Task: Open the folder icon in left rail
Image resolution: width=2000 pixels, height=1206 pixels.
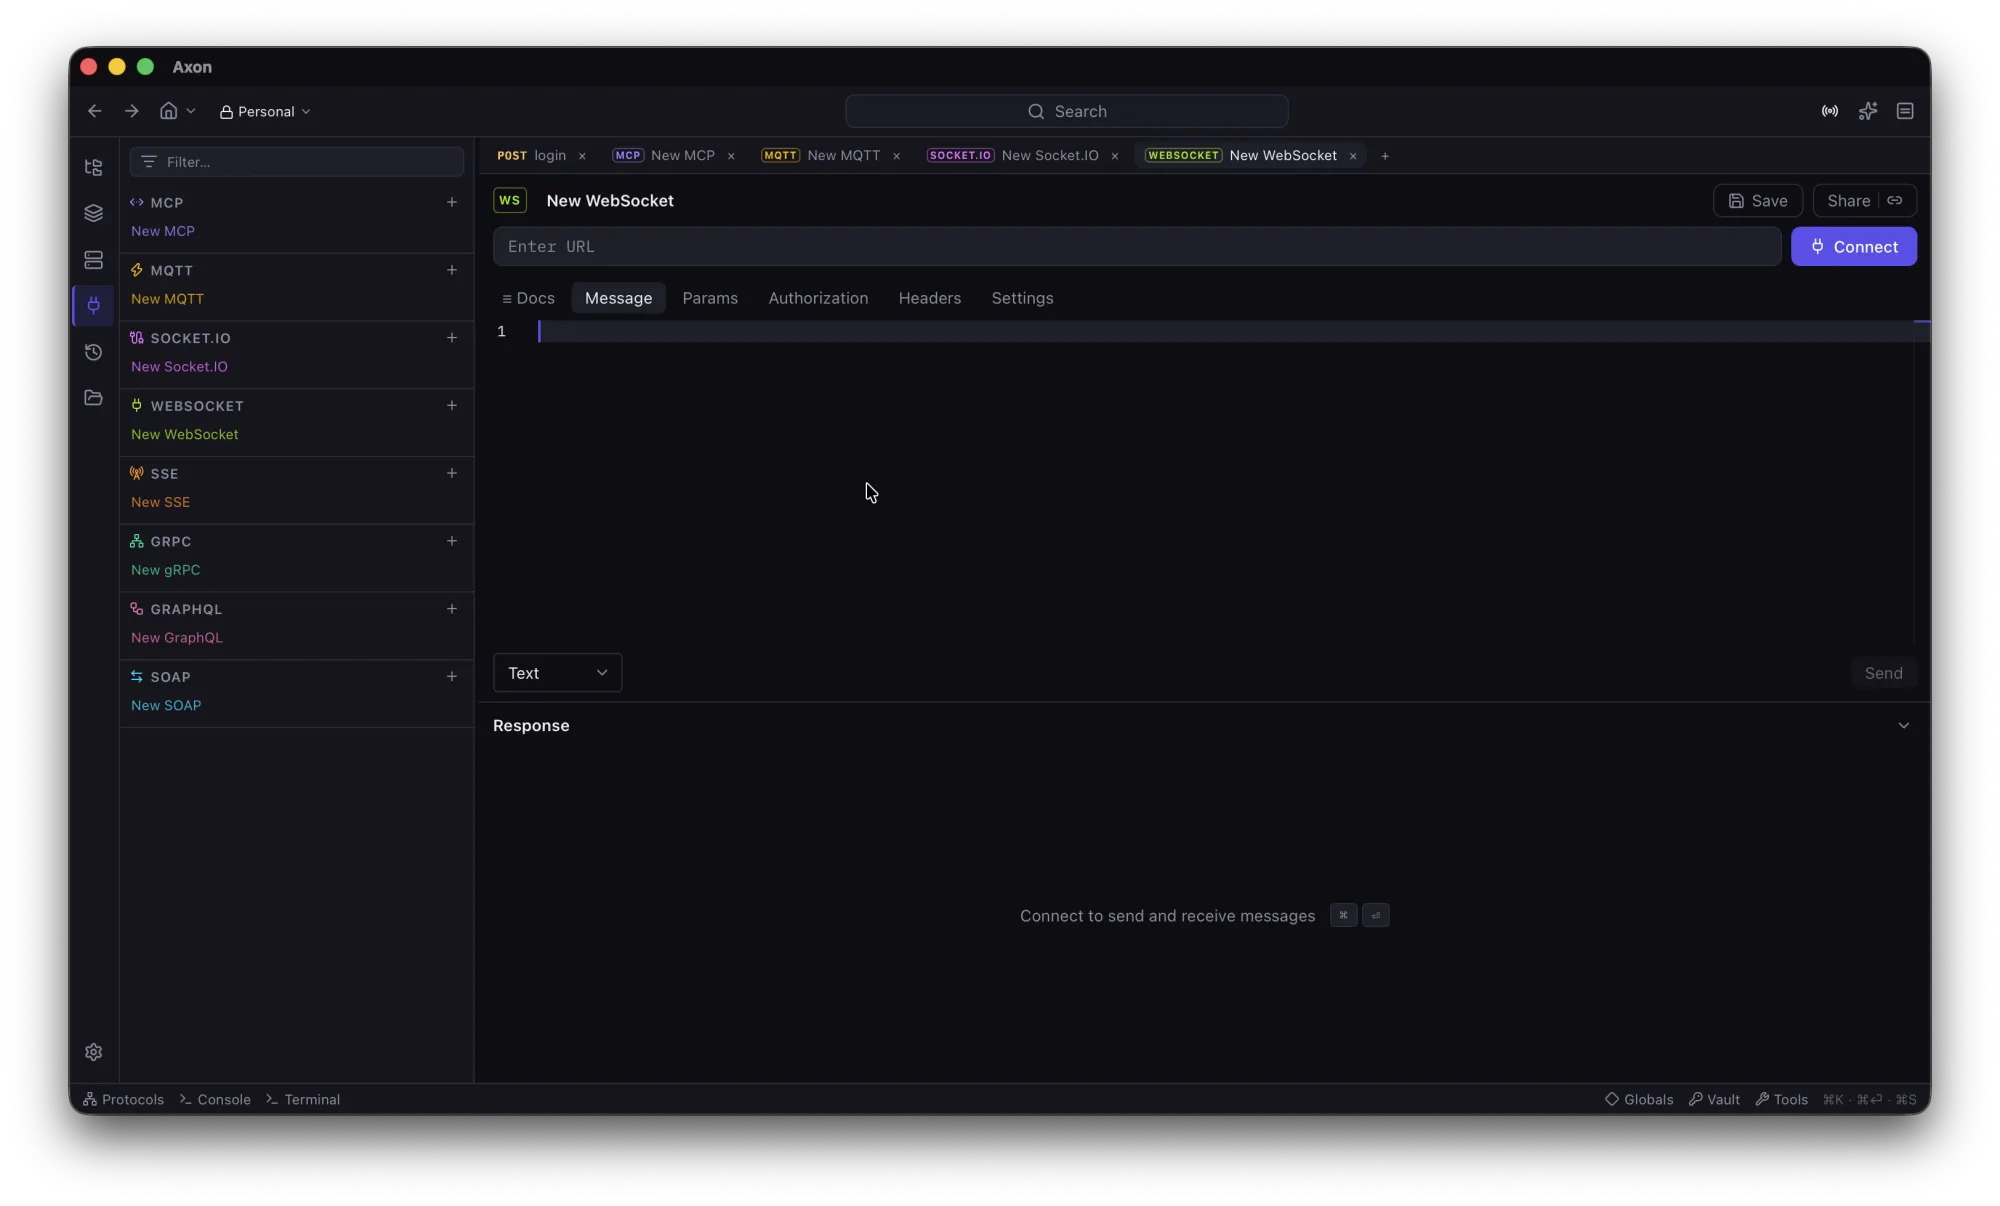Action: (94, 398)
